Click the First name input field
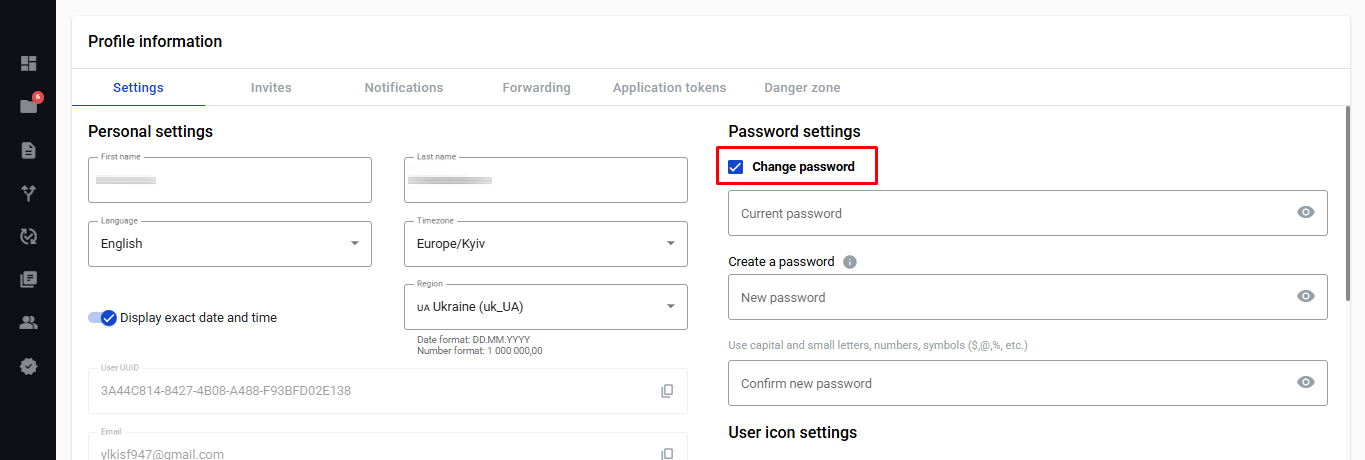 click(230, 180)
